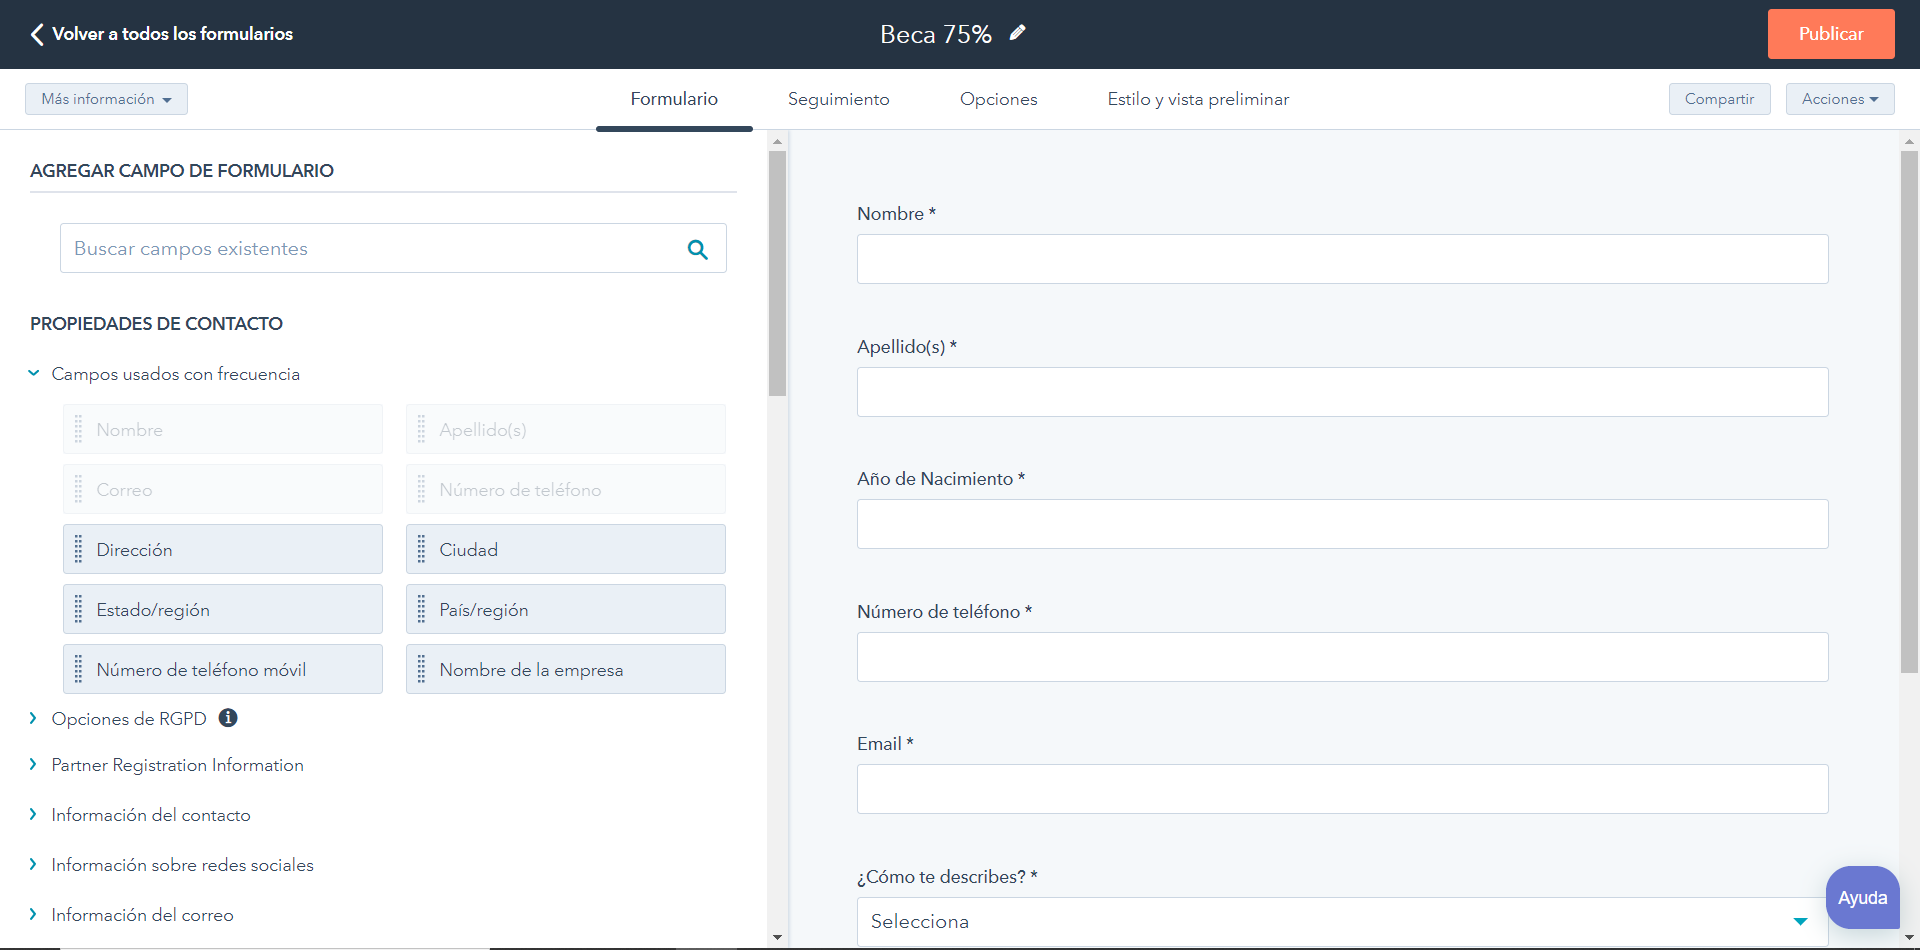Click drag handle on Ciudad field
The height and width of the screenshot is (950, 1920).
421,549
